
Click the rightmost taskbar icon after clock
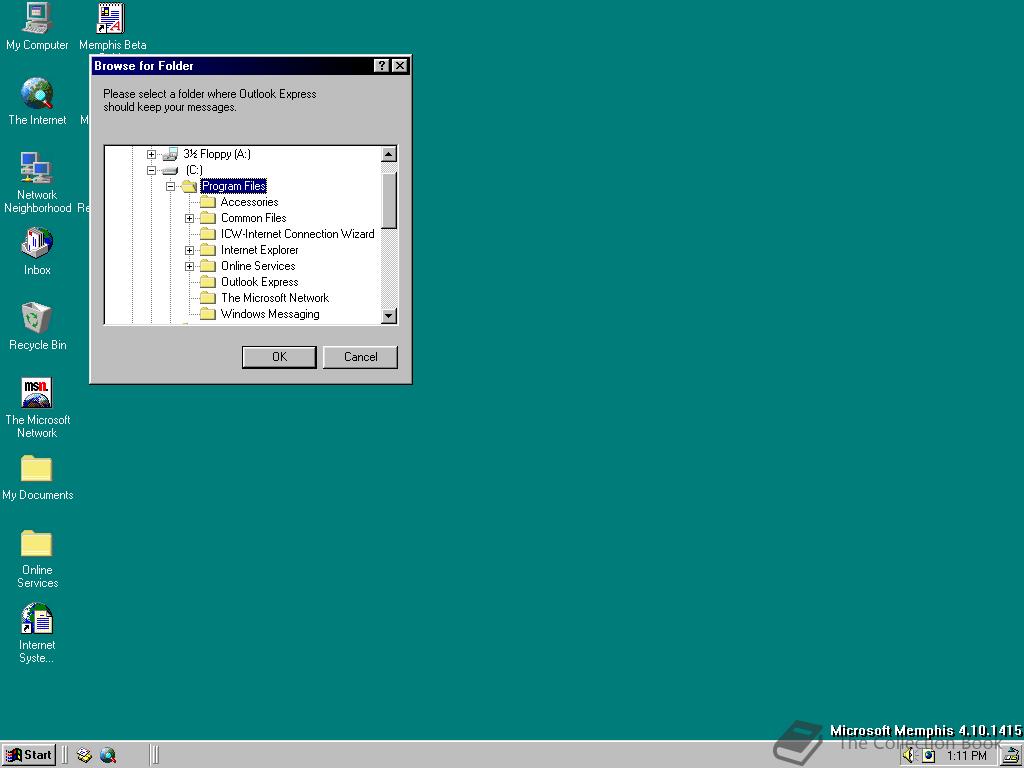tap(1013, 756)
